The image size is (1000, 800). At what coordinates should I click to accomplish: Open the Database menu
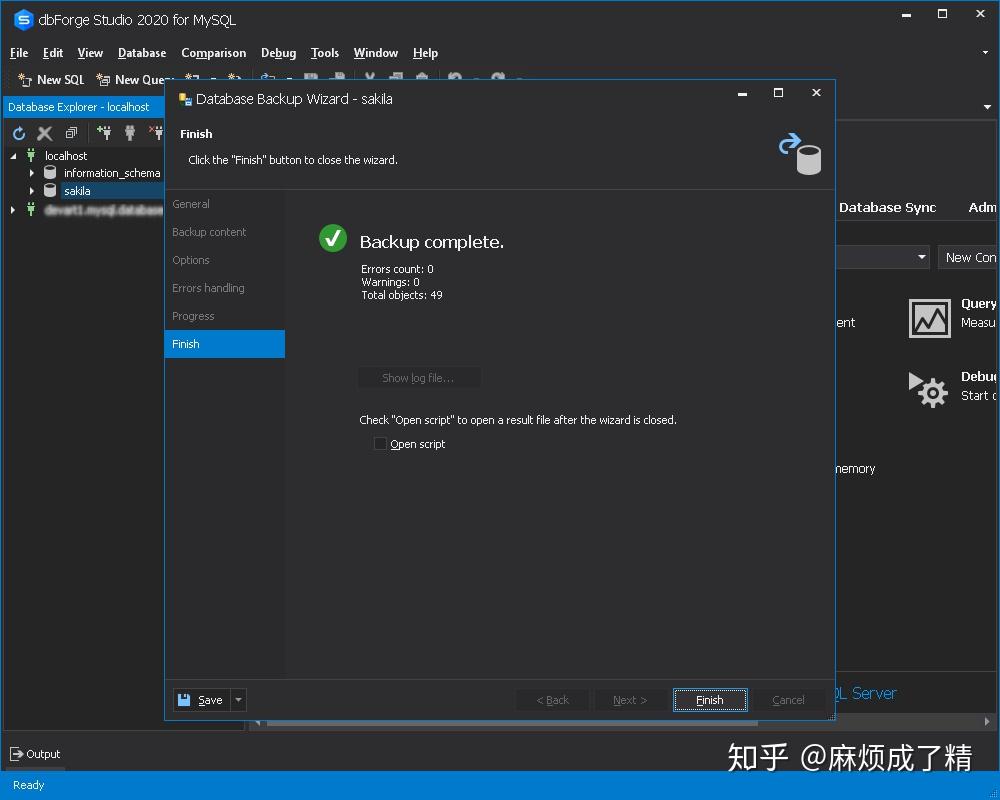141,53
